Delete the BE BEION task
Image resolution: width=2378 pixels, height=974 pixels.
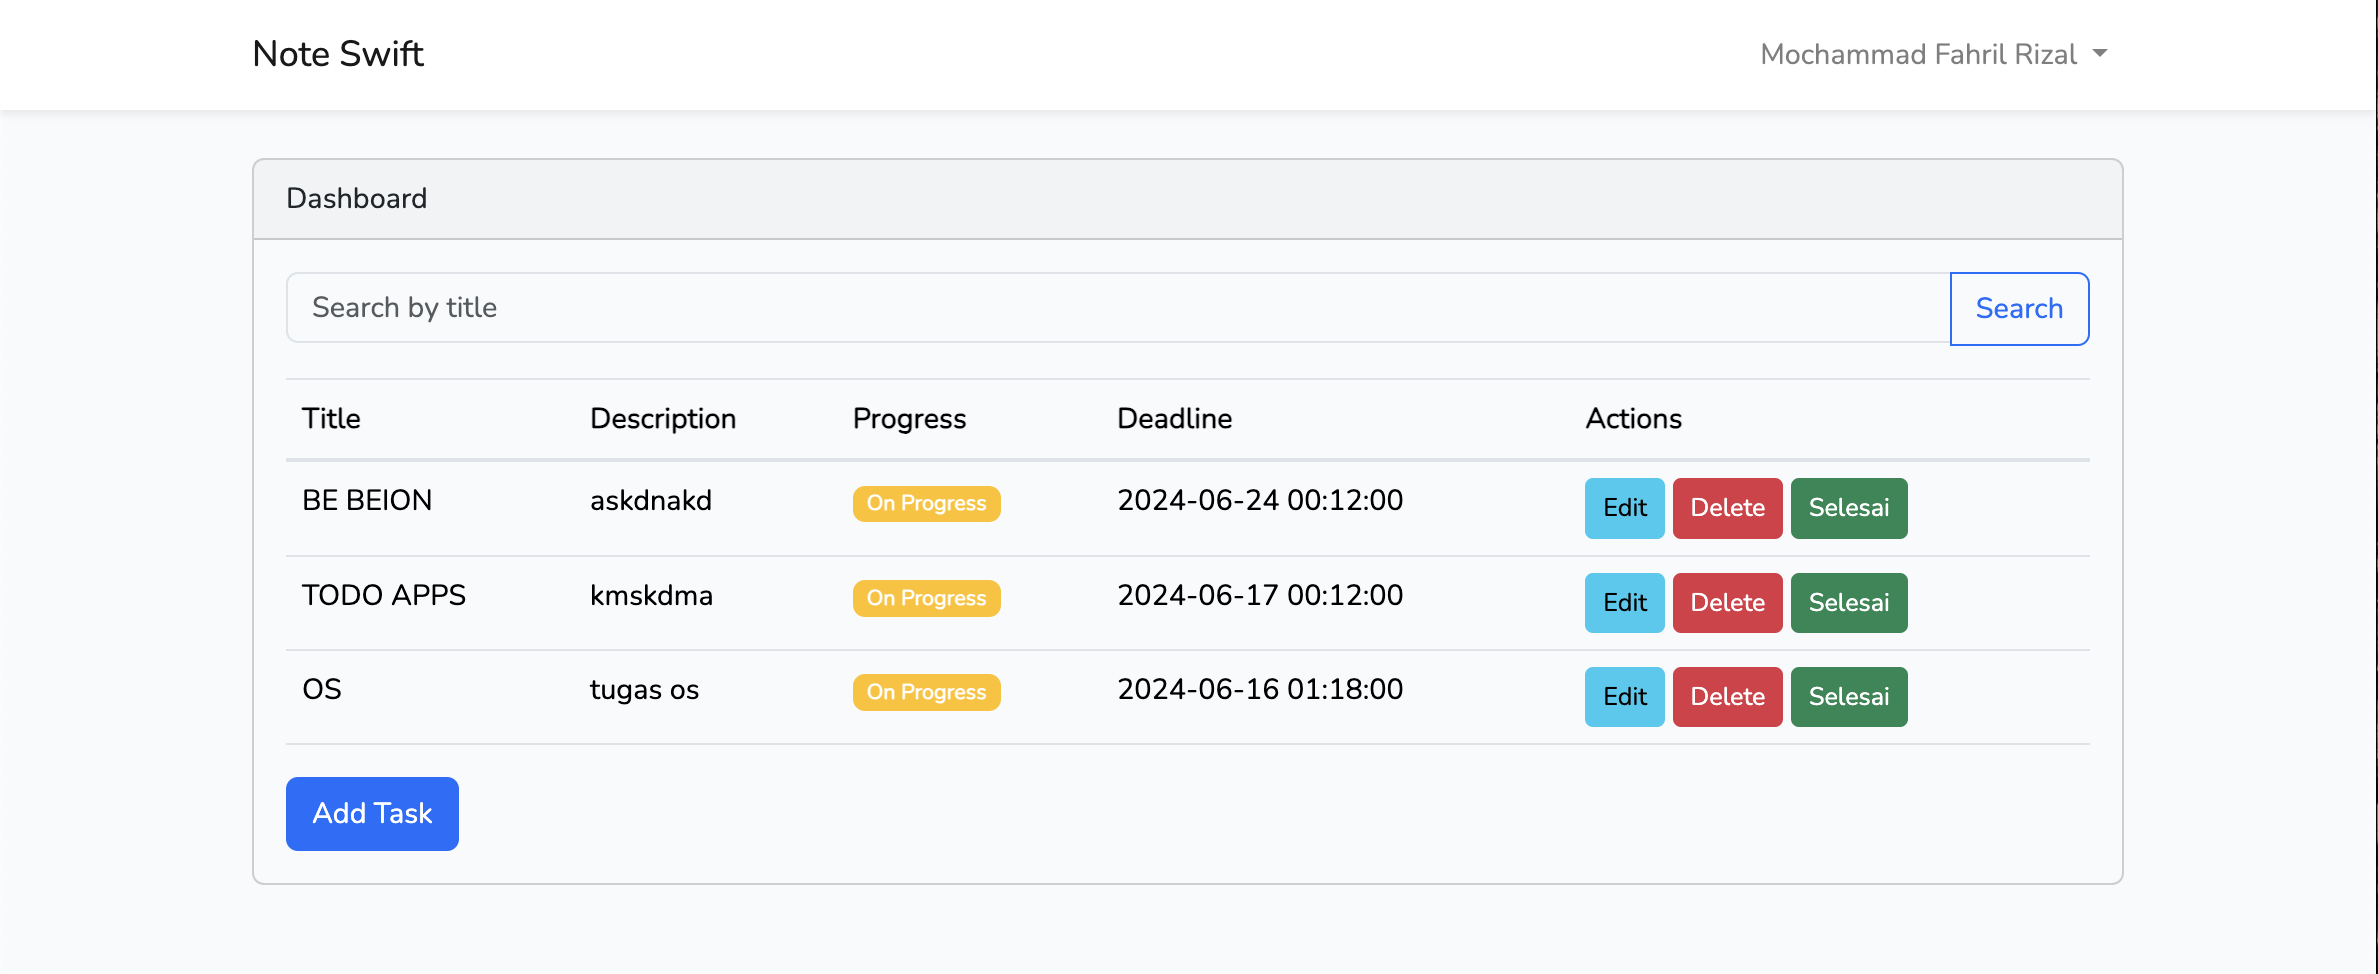1727,508
